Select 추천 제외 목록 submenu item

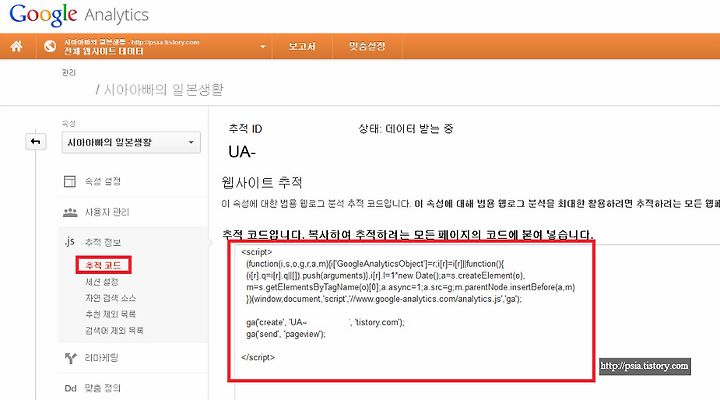point(110,314)
